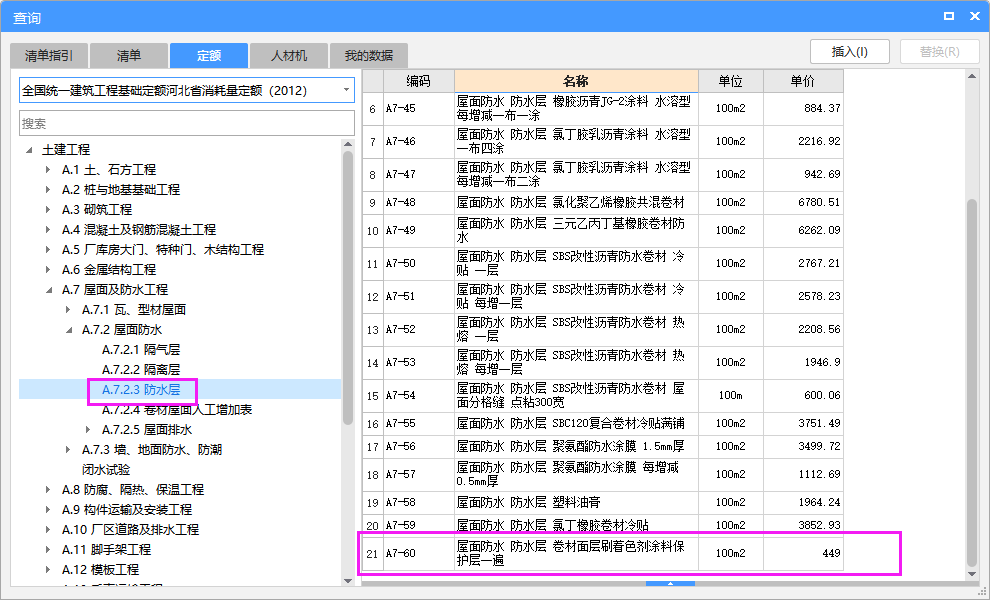
Task: Expand A.1 土、石方工程
Action: point(49,169)
